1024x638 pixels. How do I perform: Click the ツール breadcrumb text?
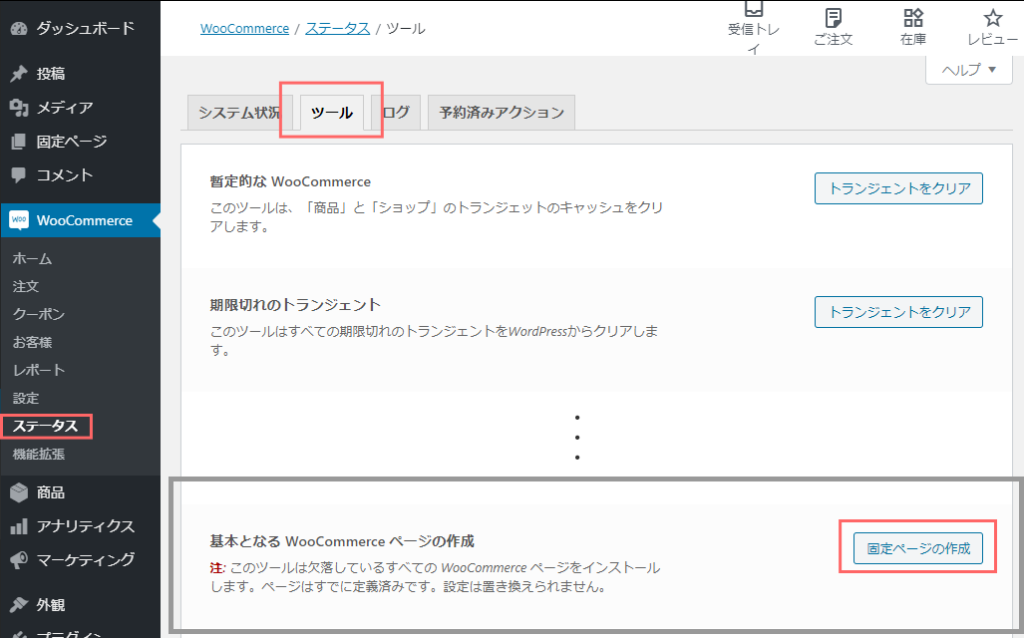pyautogui.click(x=406, y=29)
